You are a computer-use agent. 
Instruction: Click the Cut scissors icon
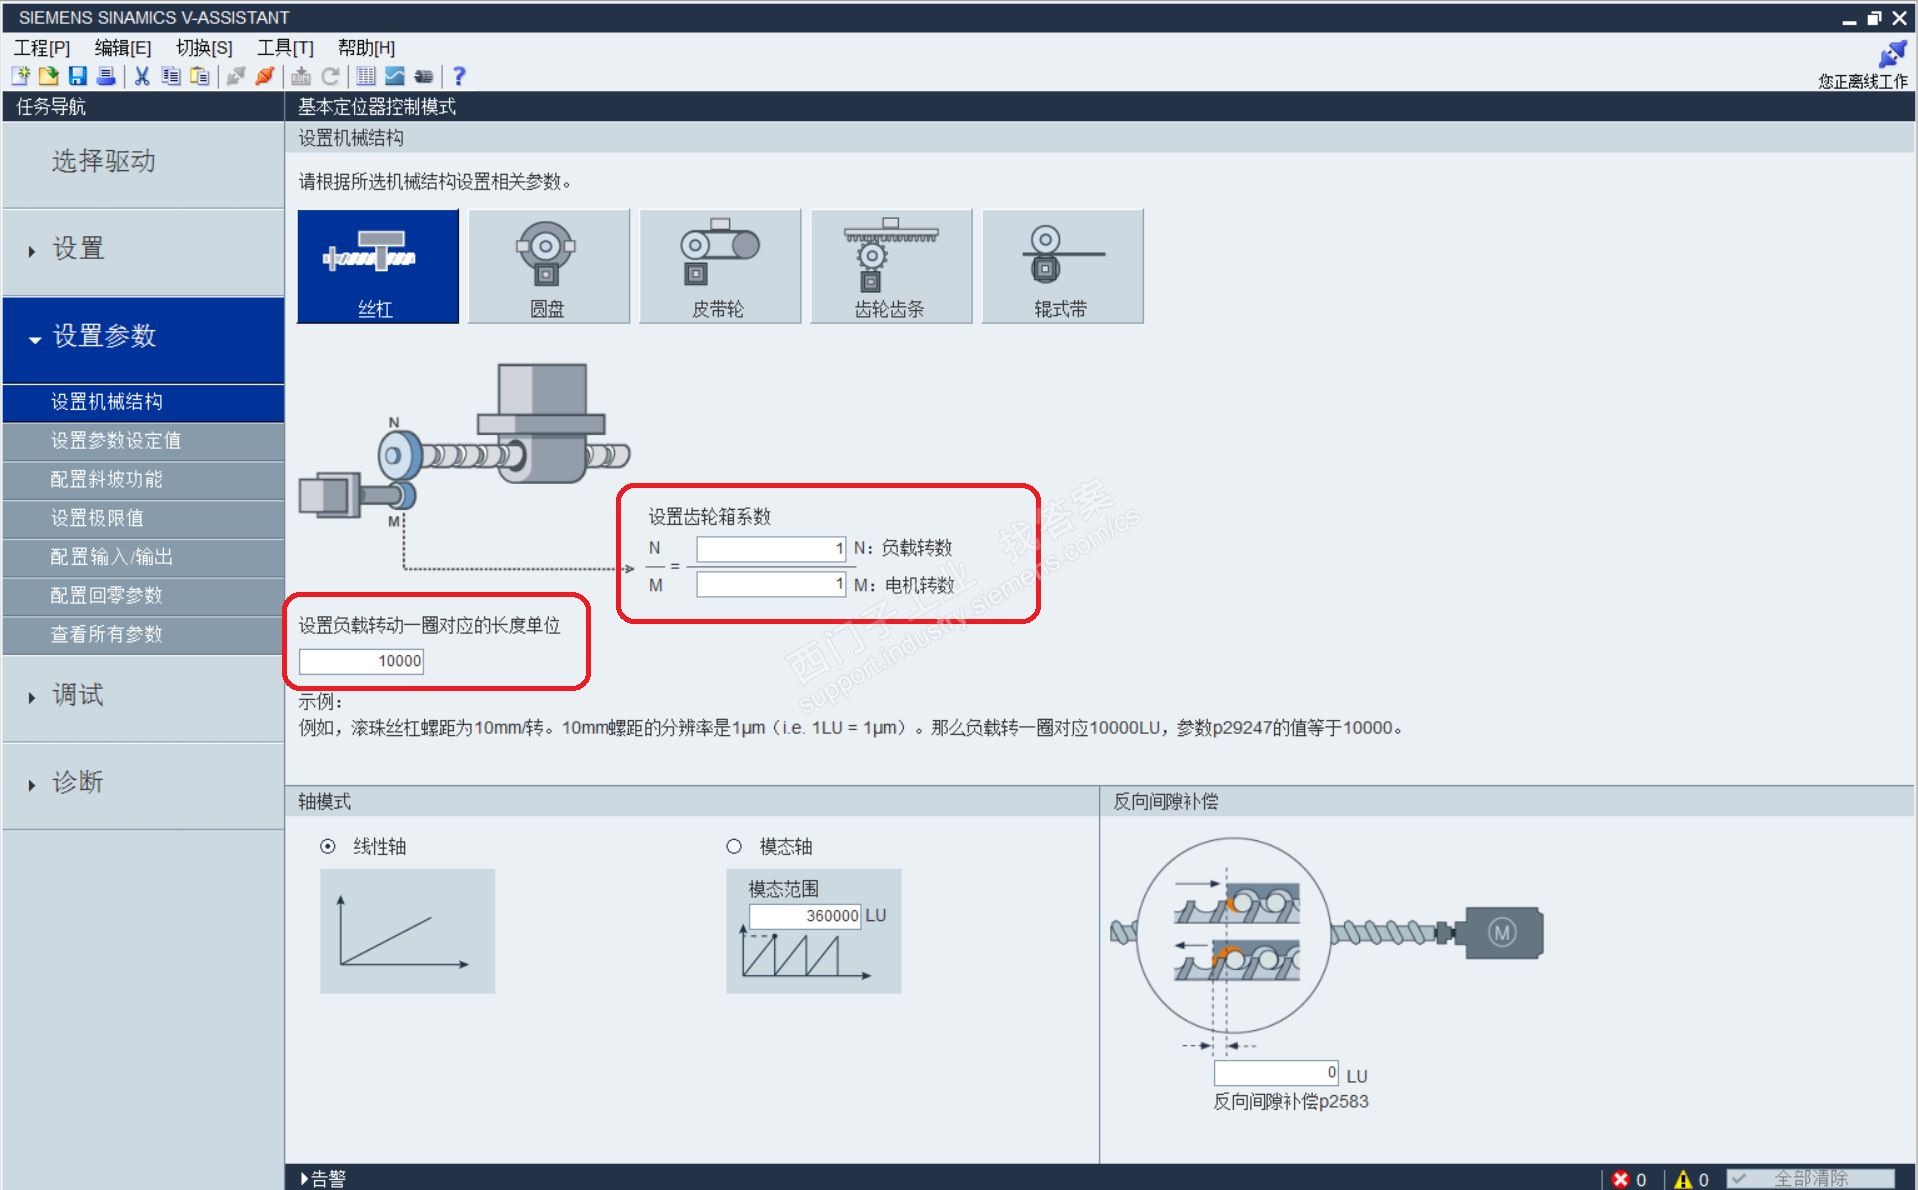[142, 76]
